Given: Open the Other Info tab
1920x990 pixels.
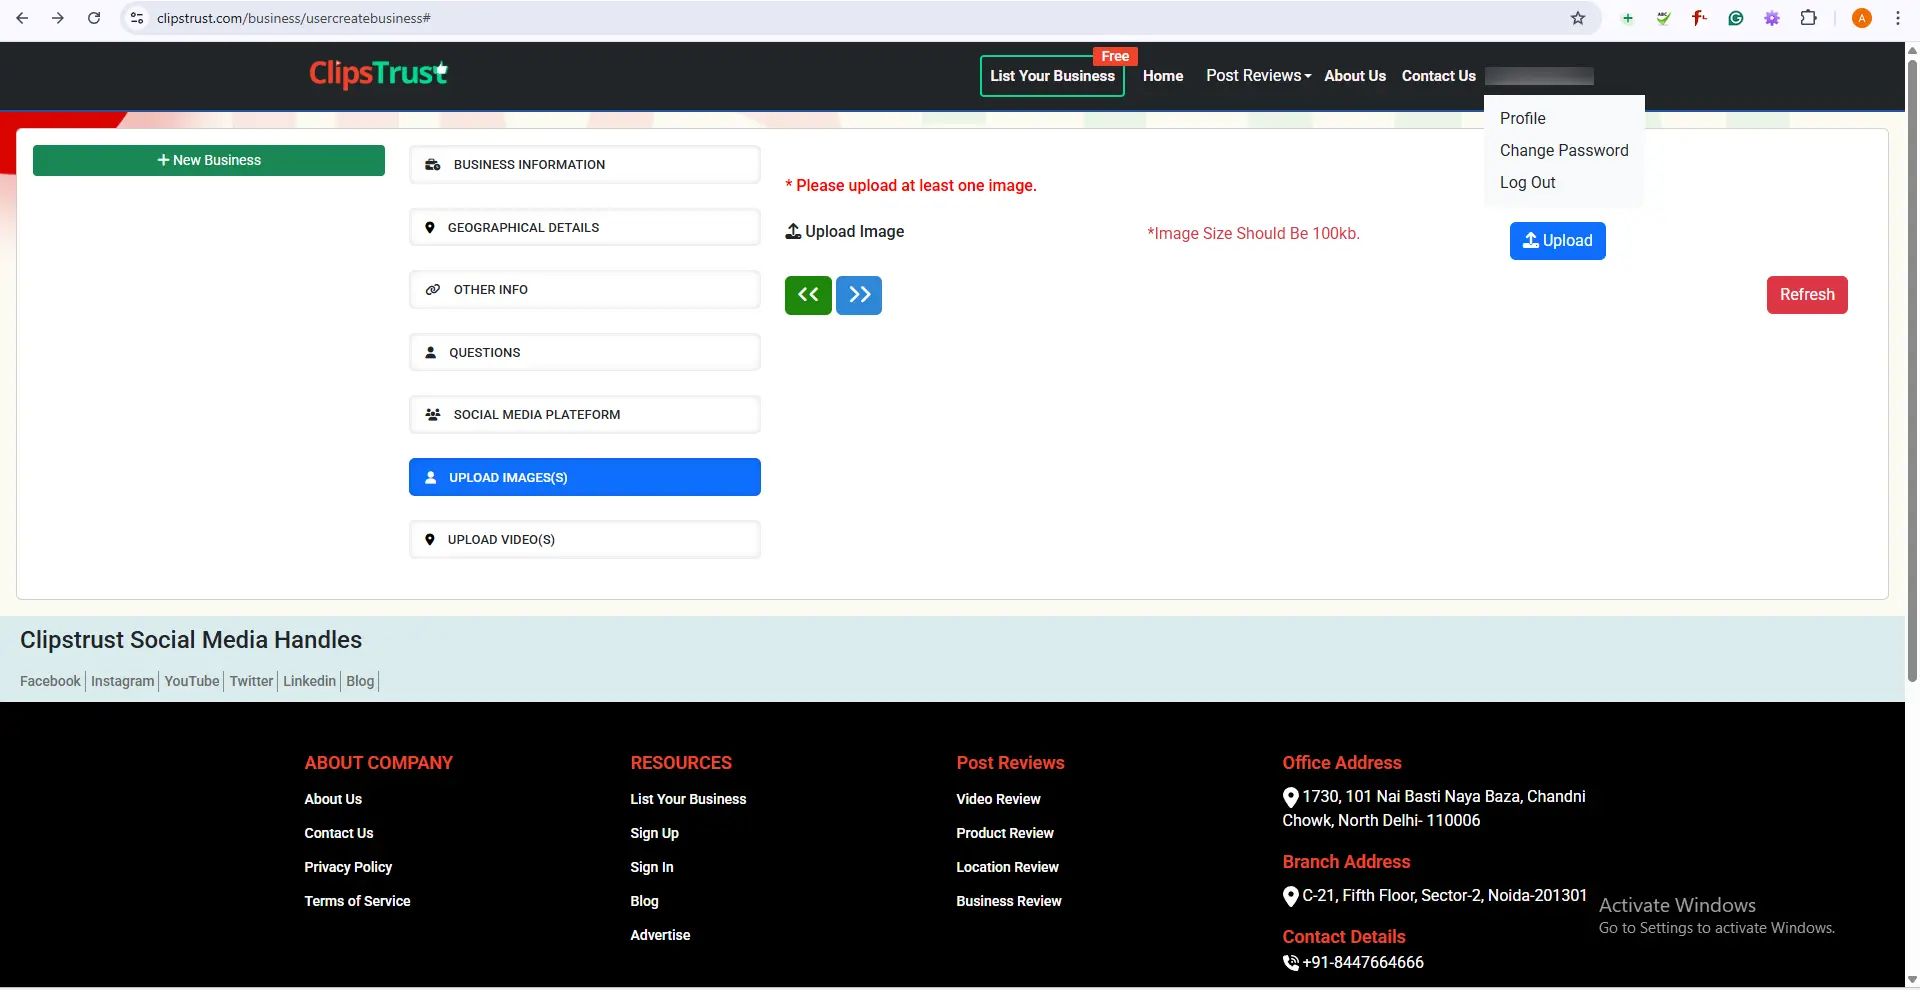Looking at the screenshot, I should pos(585,290).
